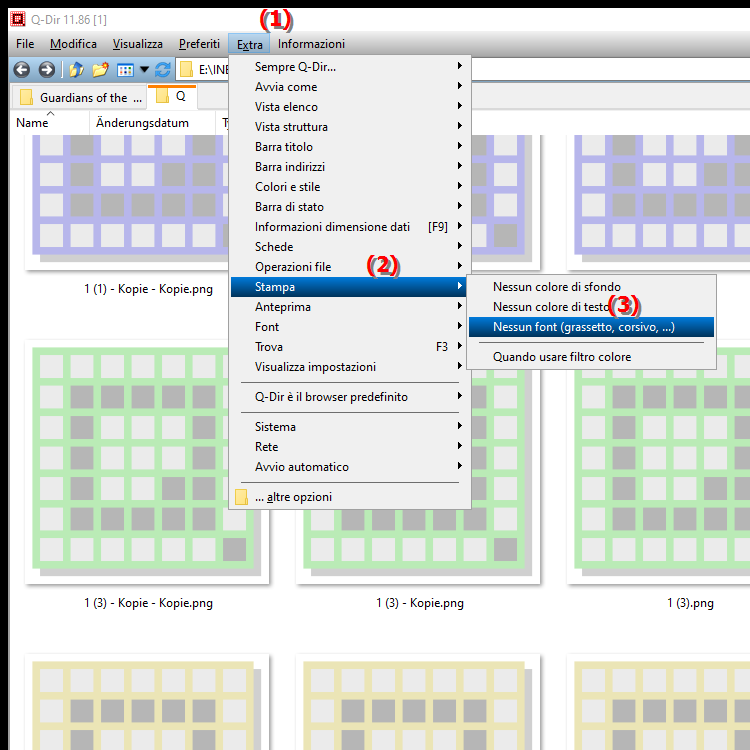Click the refresh icon in toolbar
Screen dimensions: 750x750
click(163, 70)
